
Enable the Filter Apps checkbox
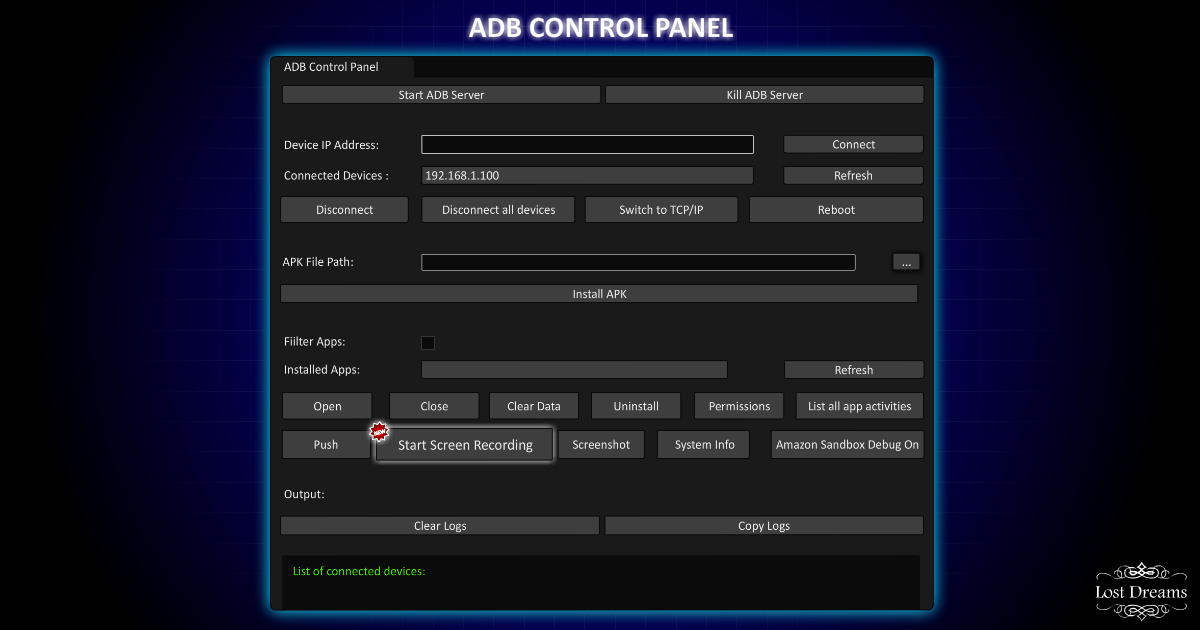[428, 342]
